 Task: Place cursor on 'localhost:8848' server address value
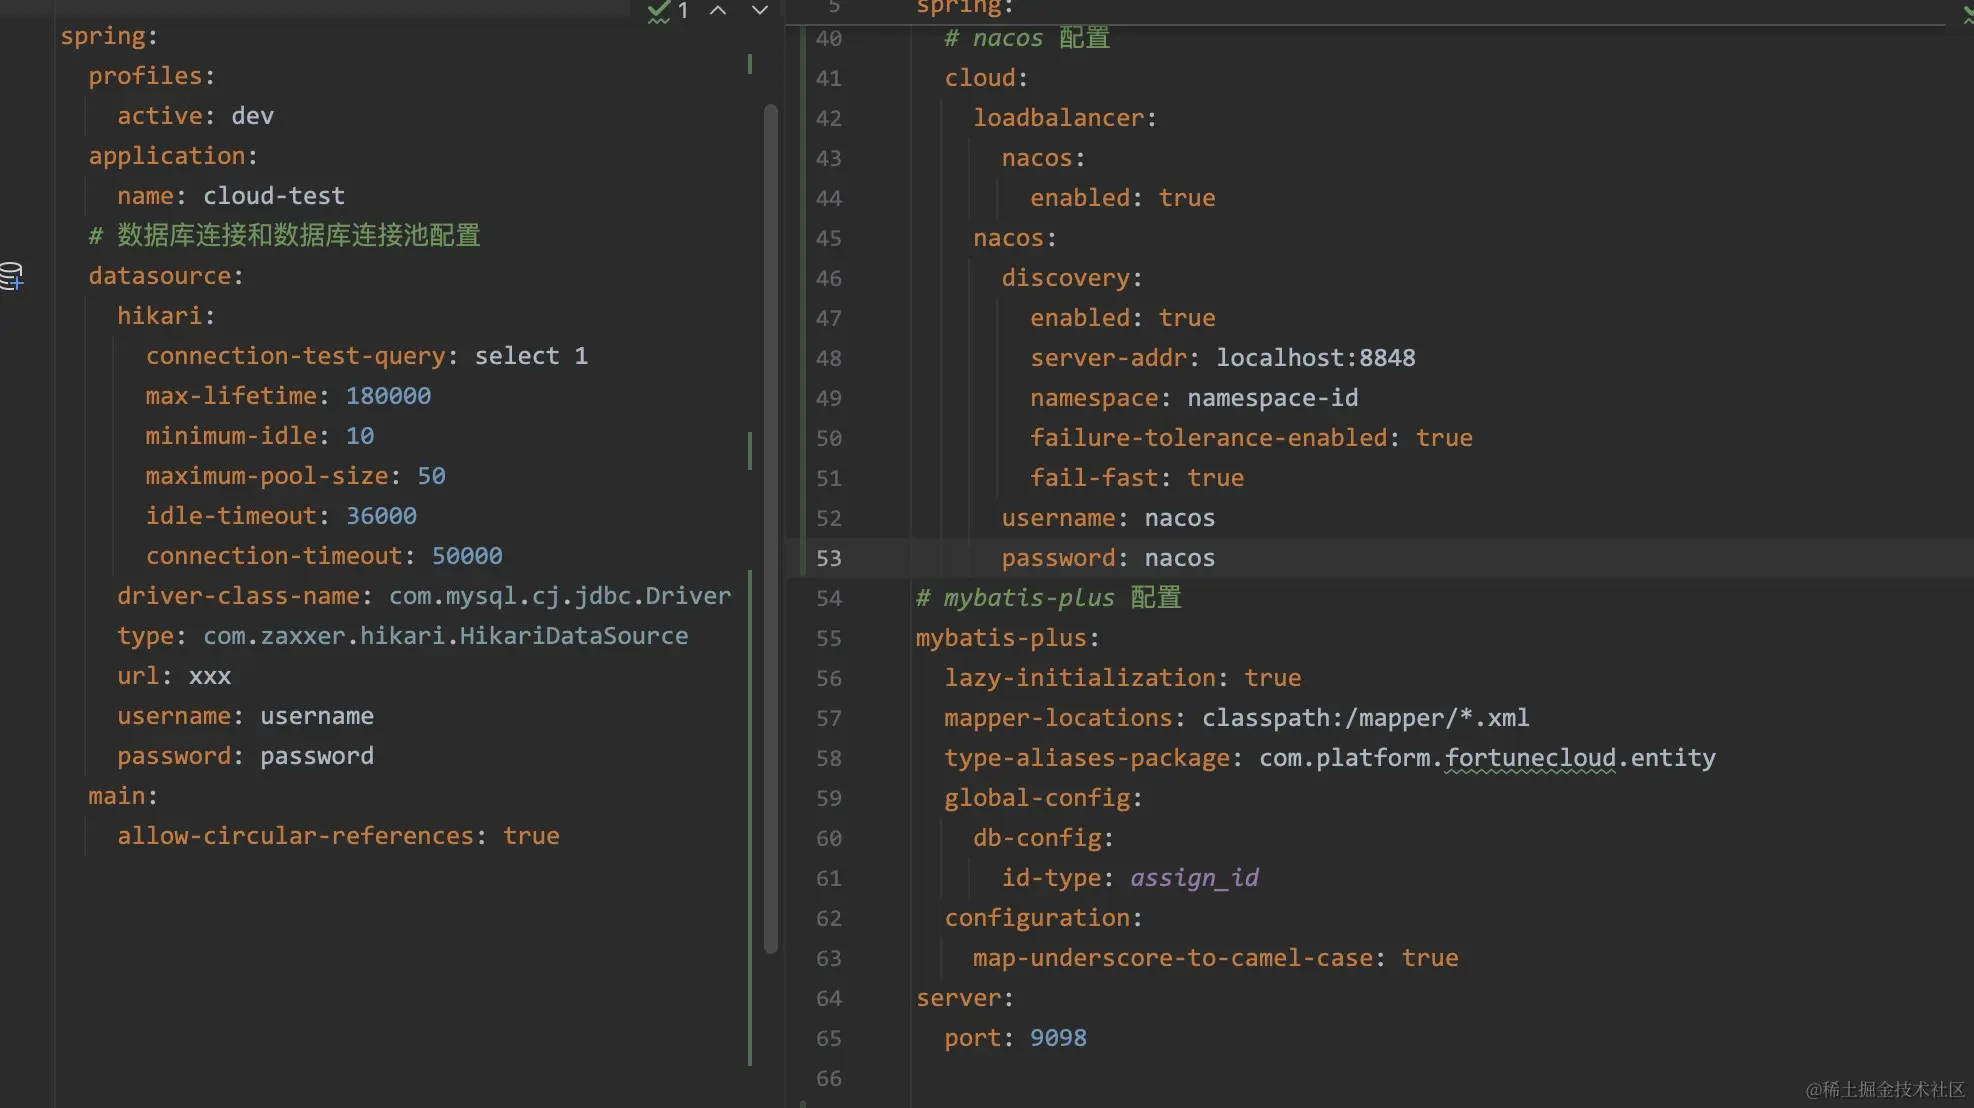tap(1315, 358)
